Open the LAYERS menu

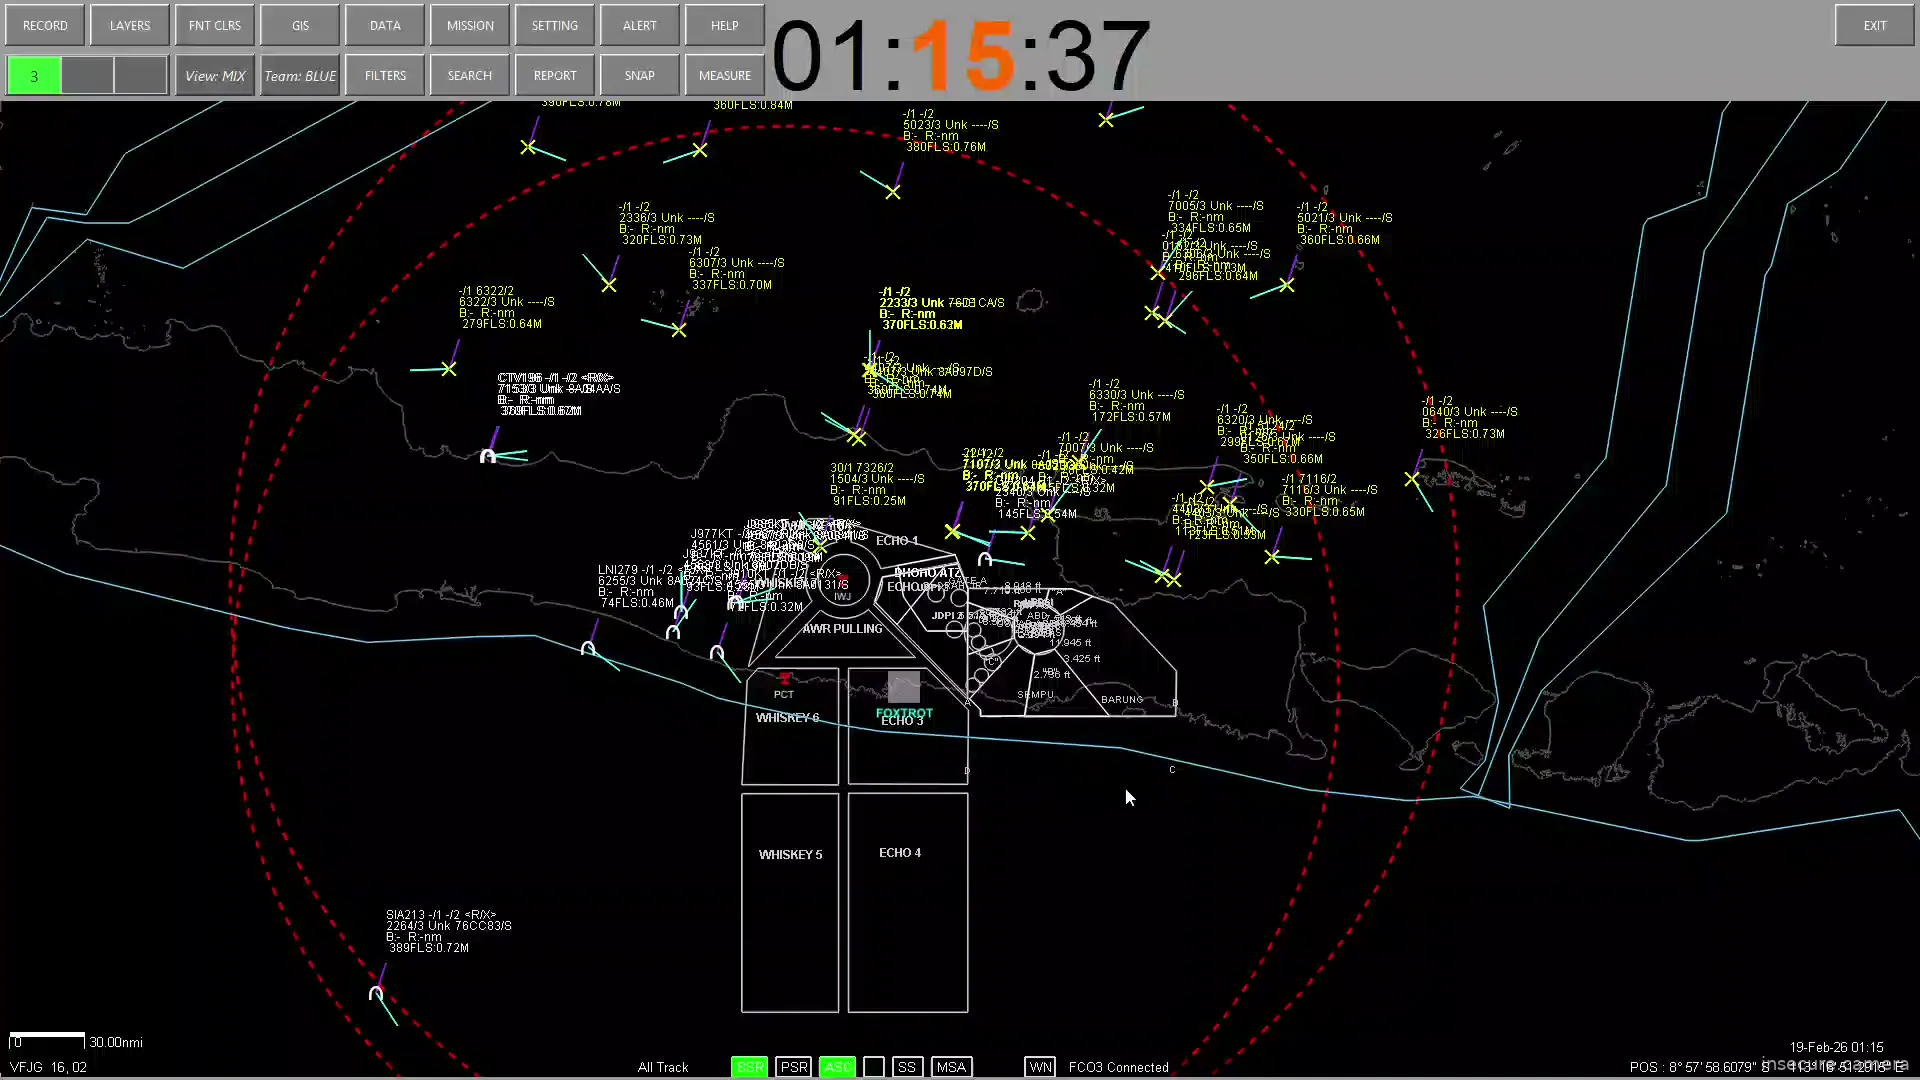(x=130, y=26)
